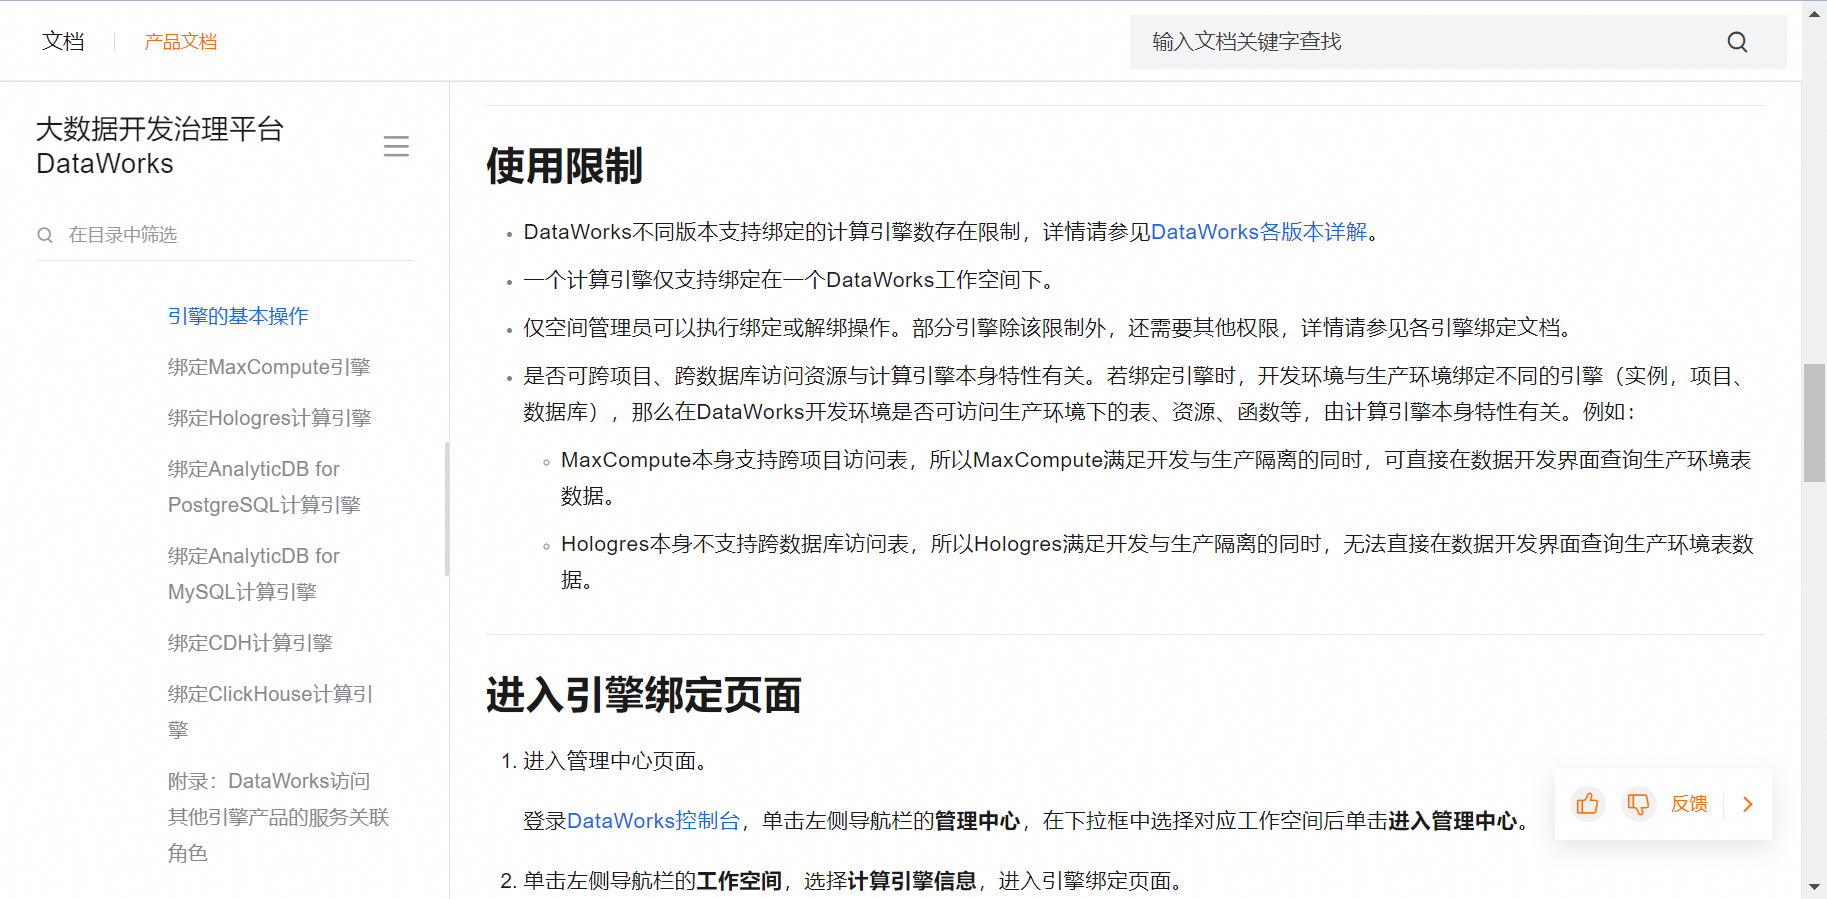
Task: Open 绑定CDH计算引擎 sidebar item
Action: [250, 643]
